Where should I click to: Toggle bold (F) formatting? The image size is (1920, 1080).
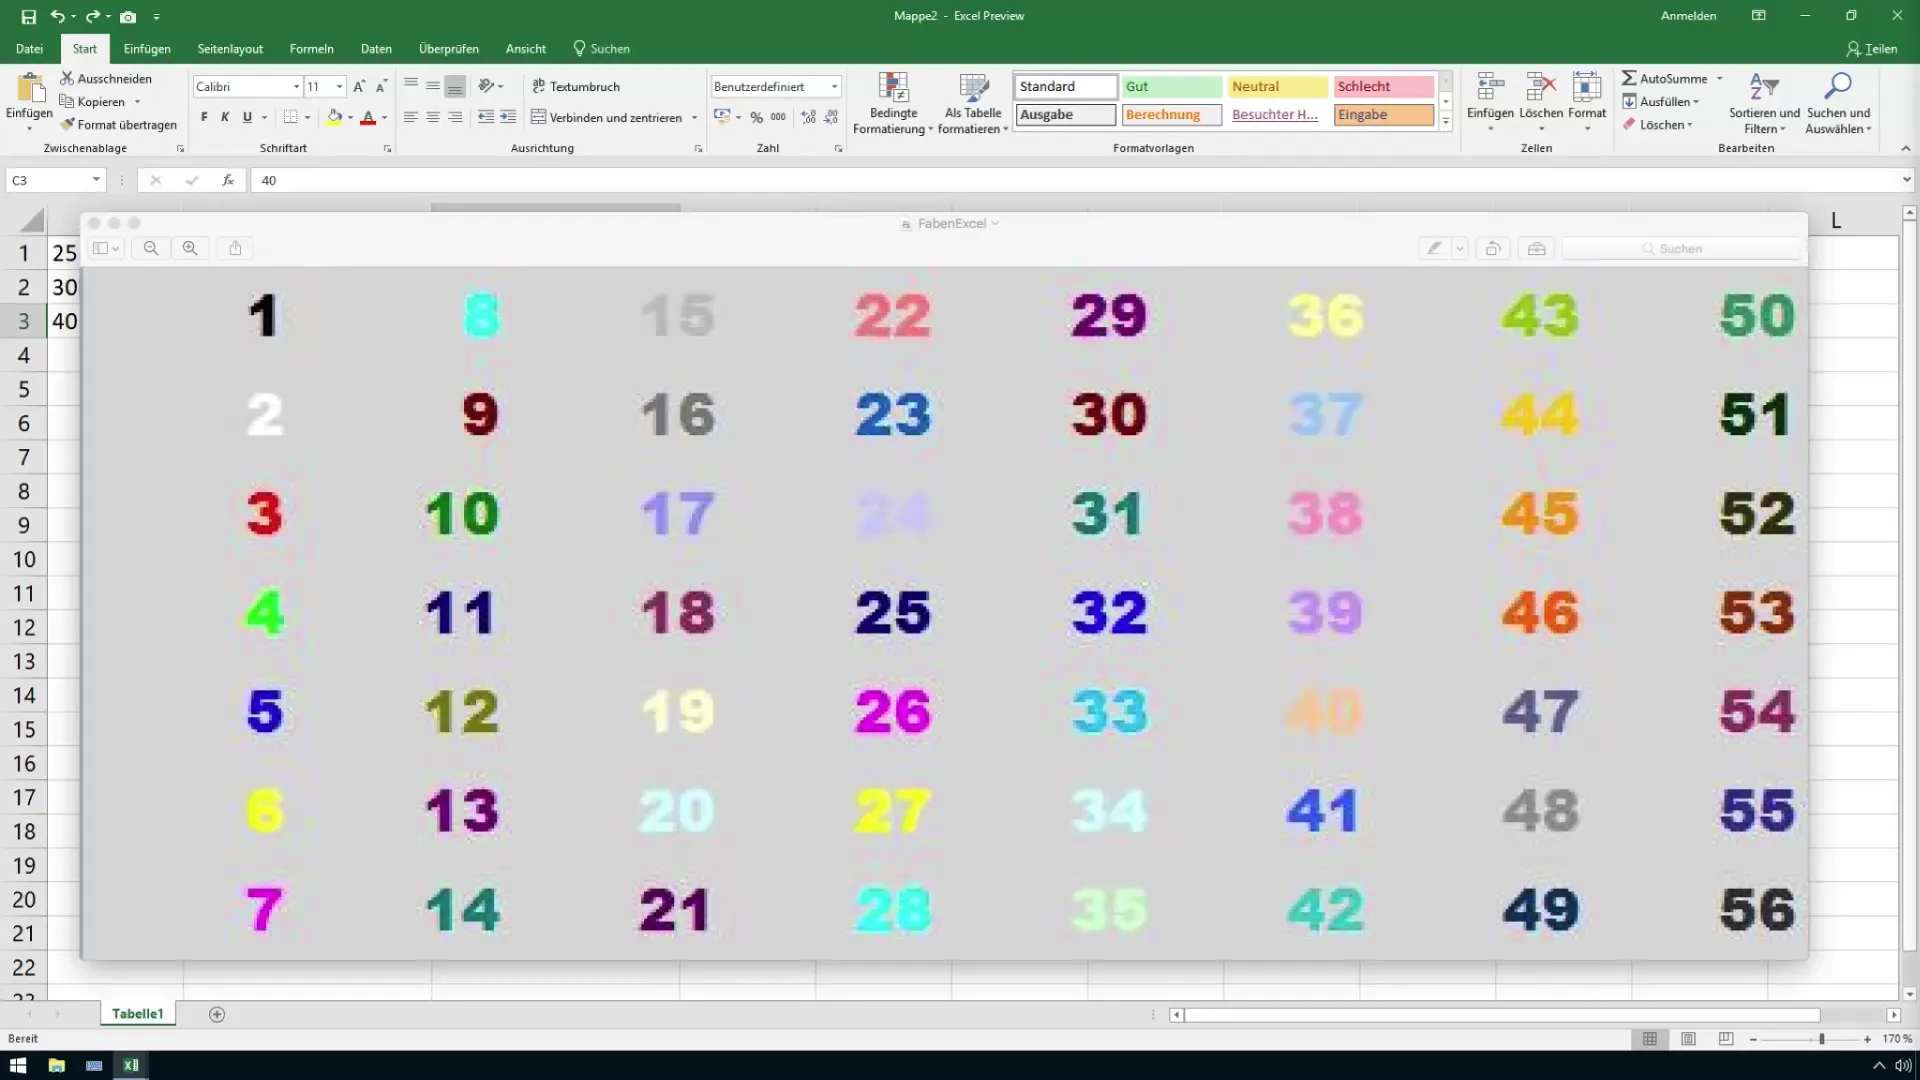(x=204, y=117)
